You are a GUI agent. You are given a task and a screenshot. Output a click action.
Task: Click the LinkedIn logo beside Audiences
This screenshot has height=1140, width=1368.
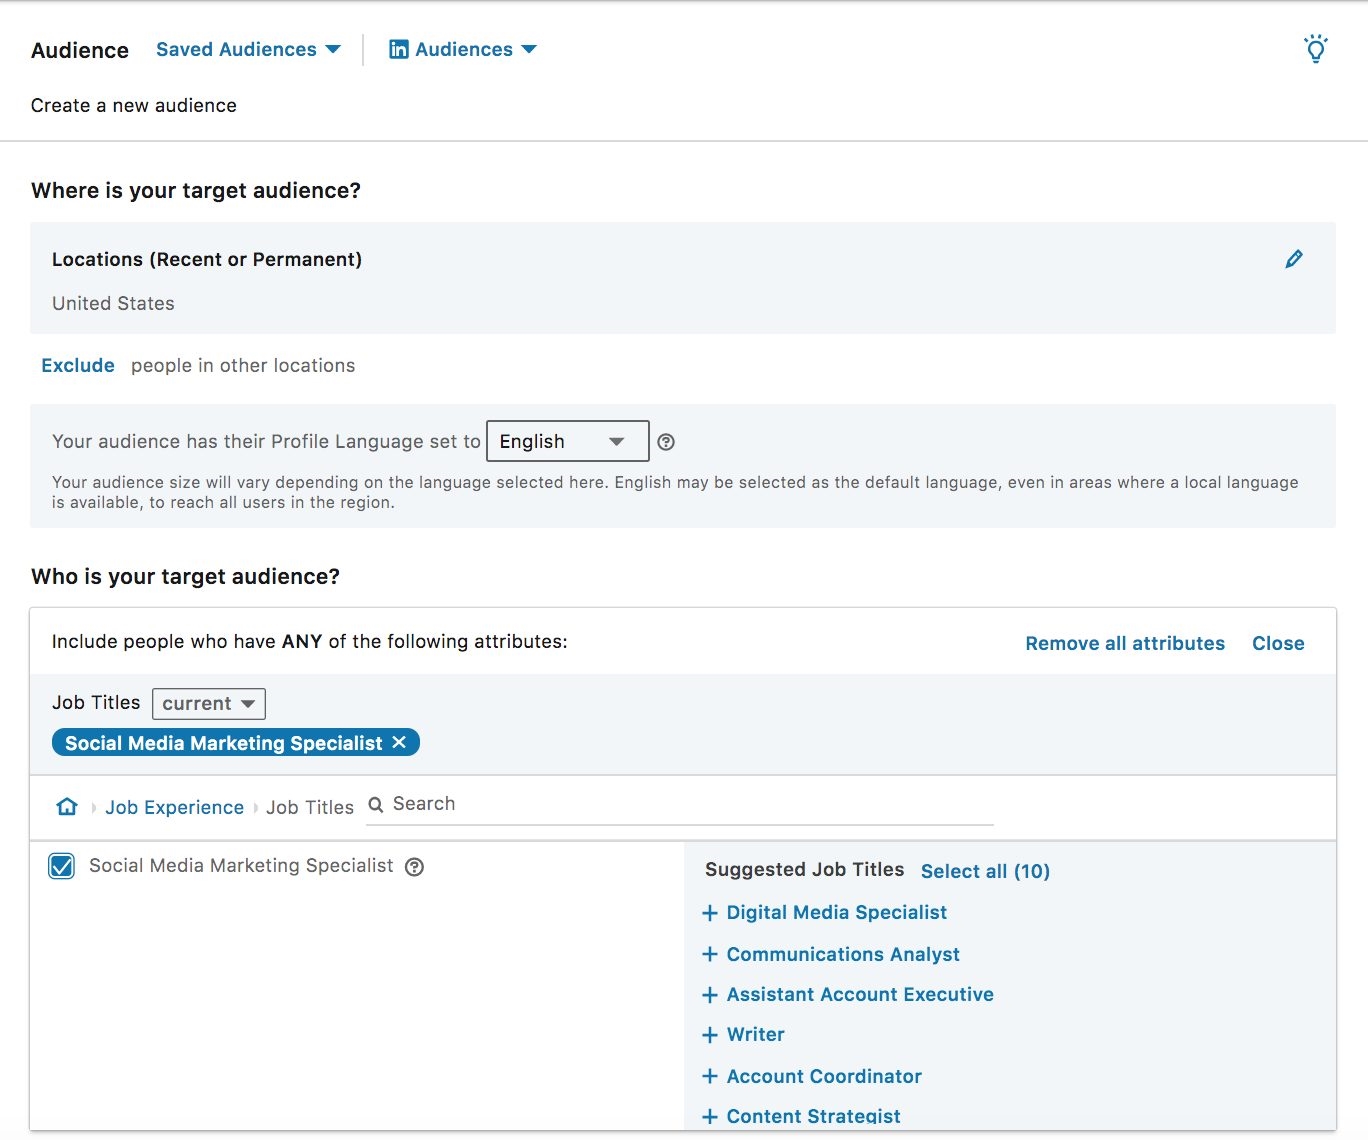pyautogui.click(x=399, y=48)
